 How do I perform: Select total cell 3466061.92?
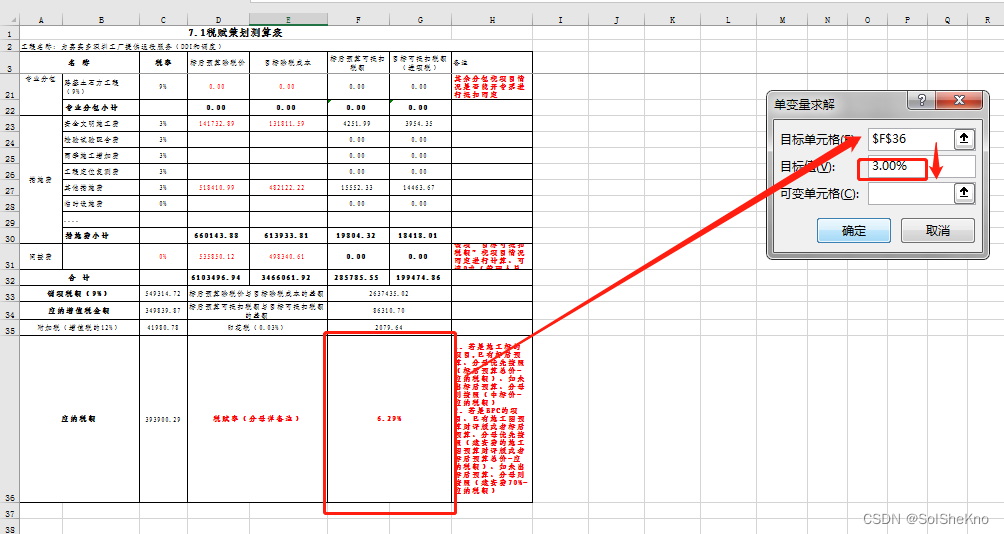(288, 278)
